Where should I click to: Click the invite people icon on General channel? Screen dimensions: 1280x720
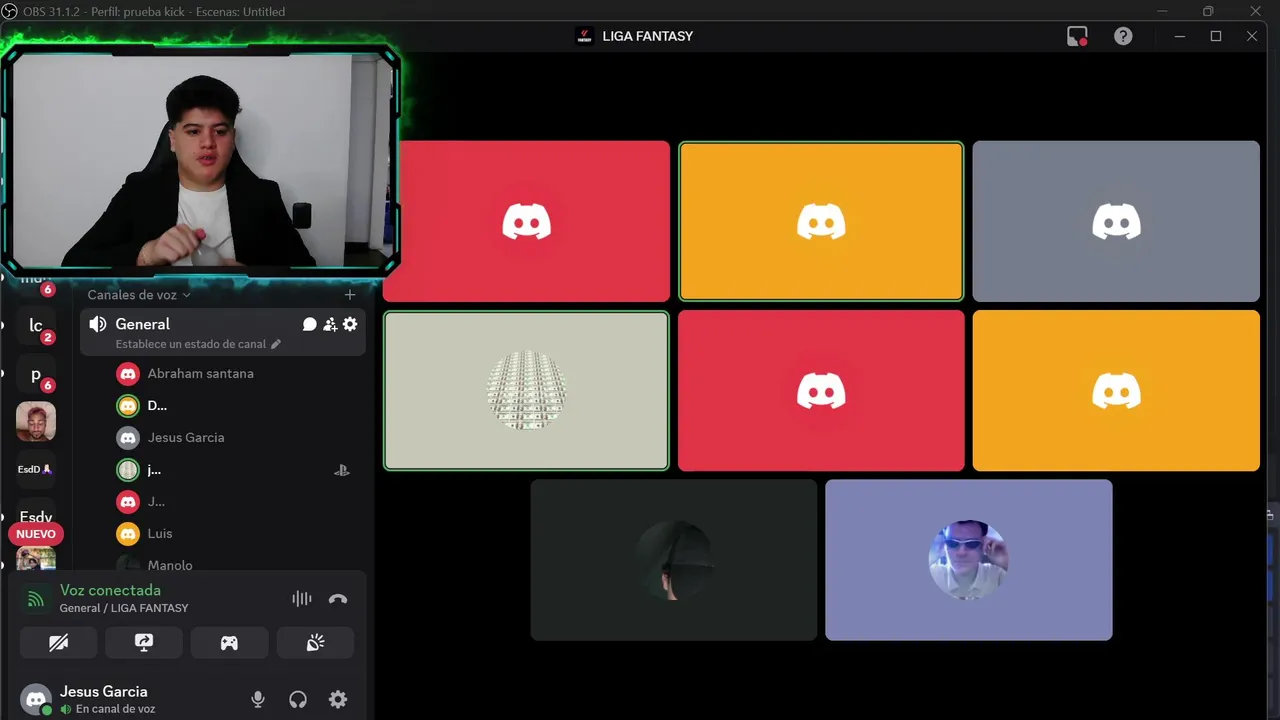pyautogui.click(x=330, y=324)
